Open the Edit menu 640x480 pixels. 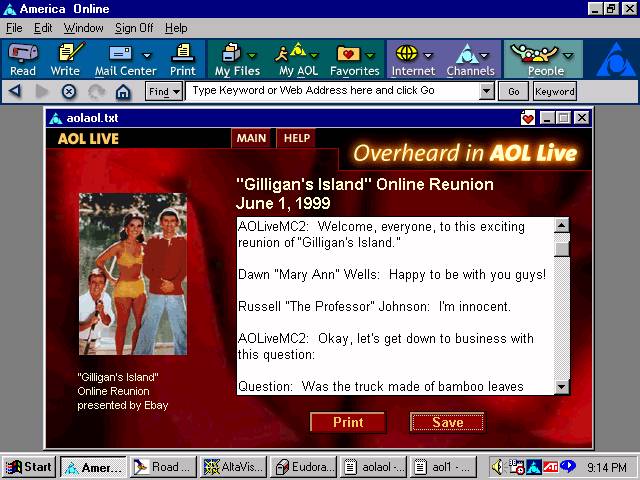(43, 28)
